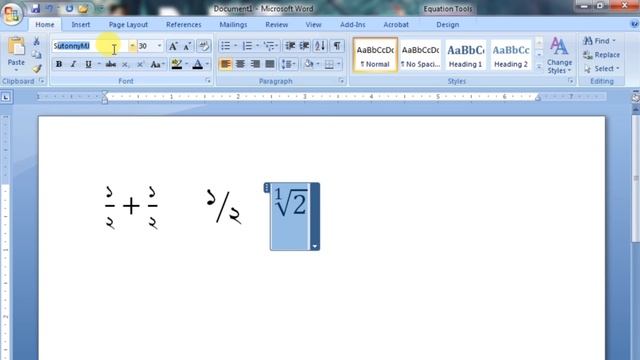Open Bullets list dropdown arrow
640x360 pixels.
(236, 46)
